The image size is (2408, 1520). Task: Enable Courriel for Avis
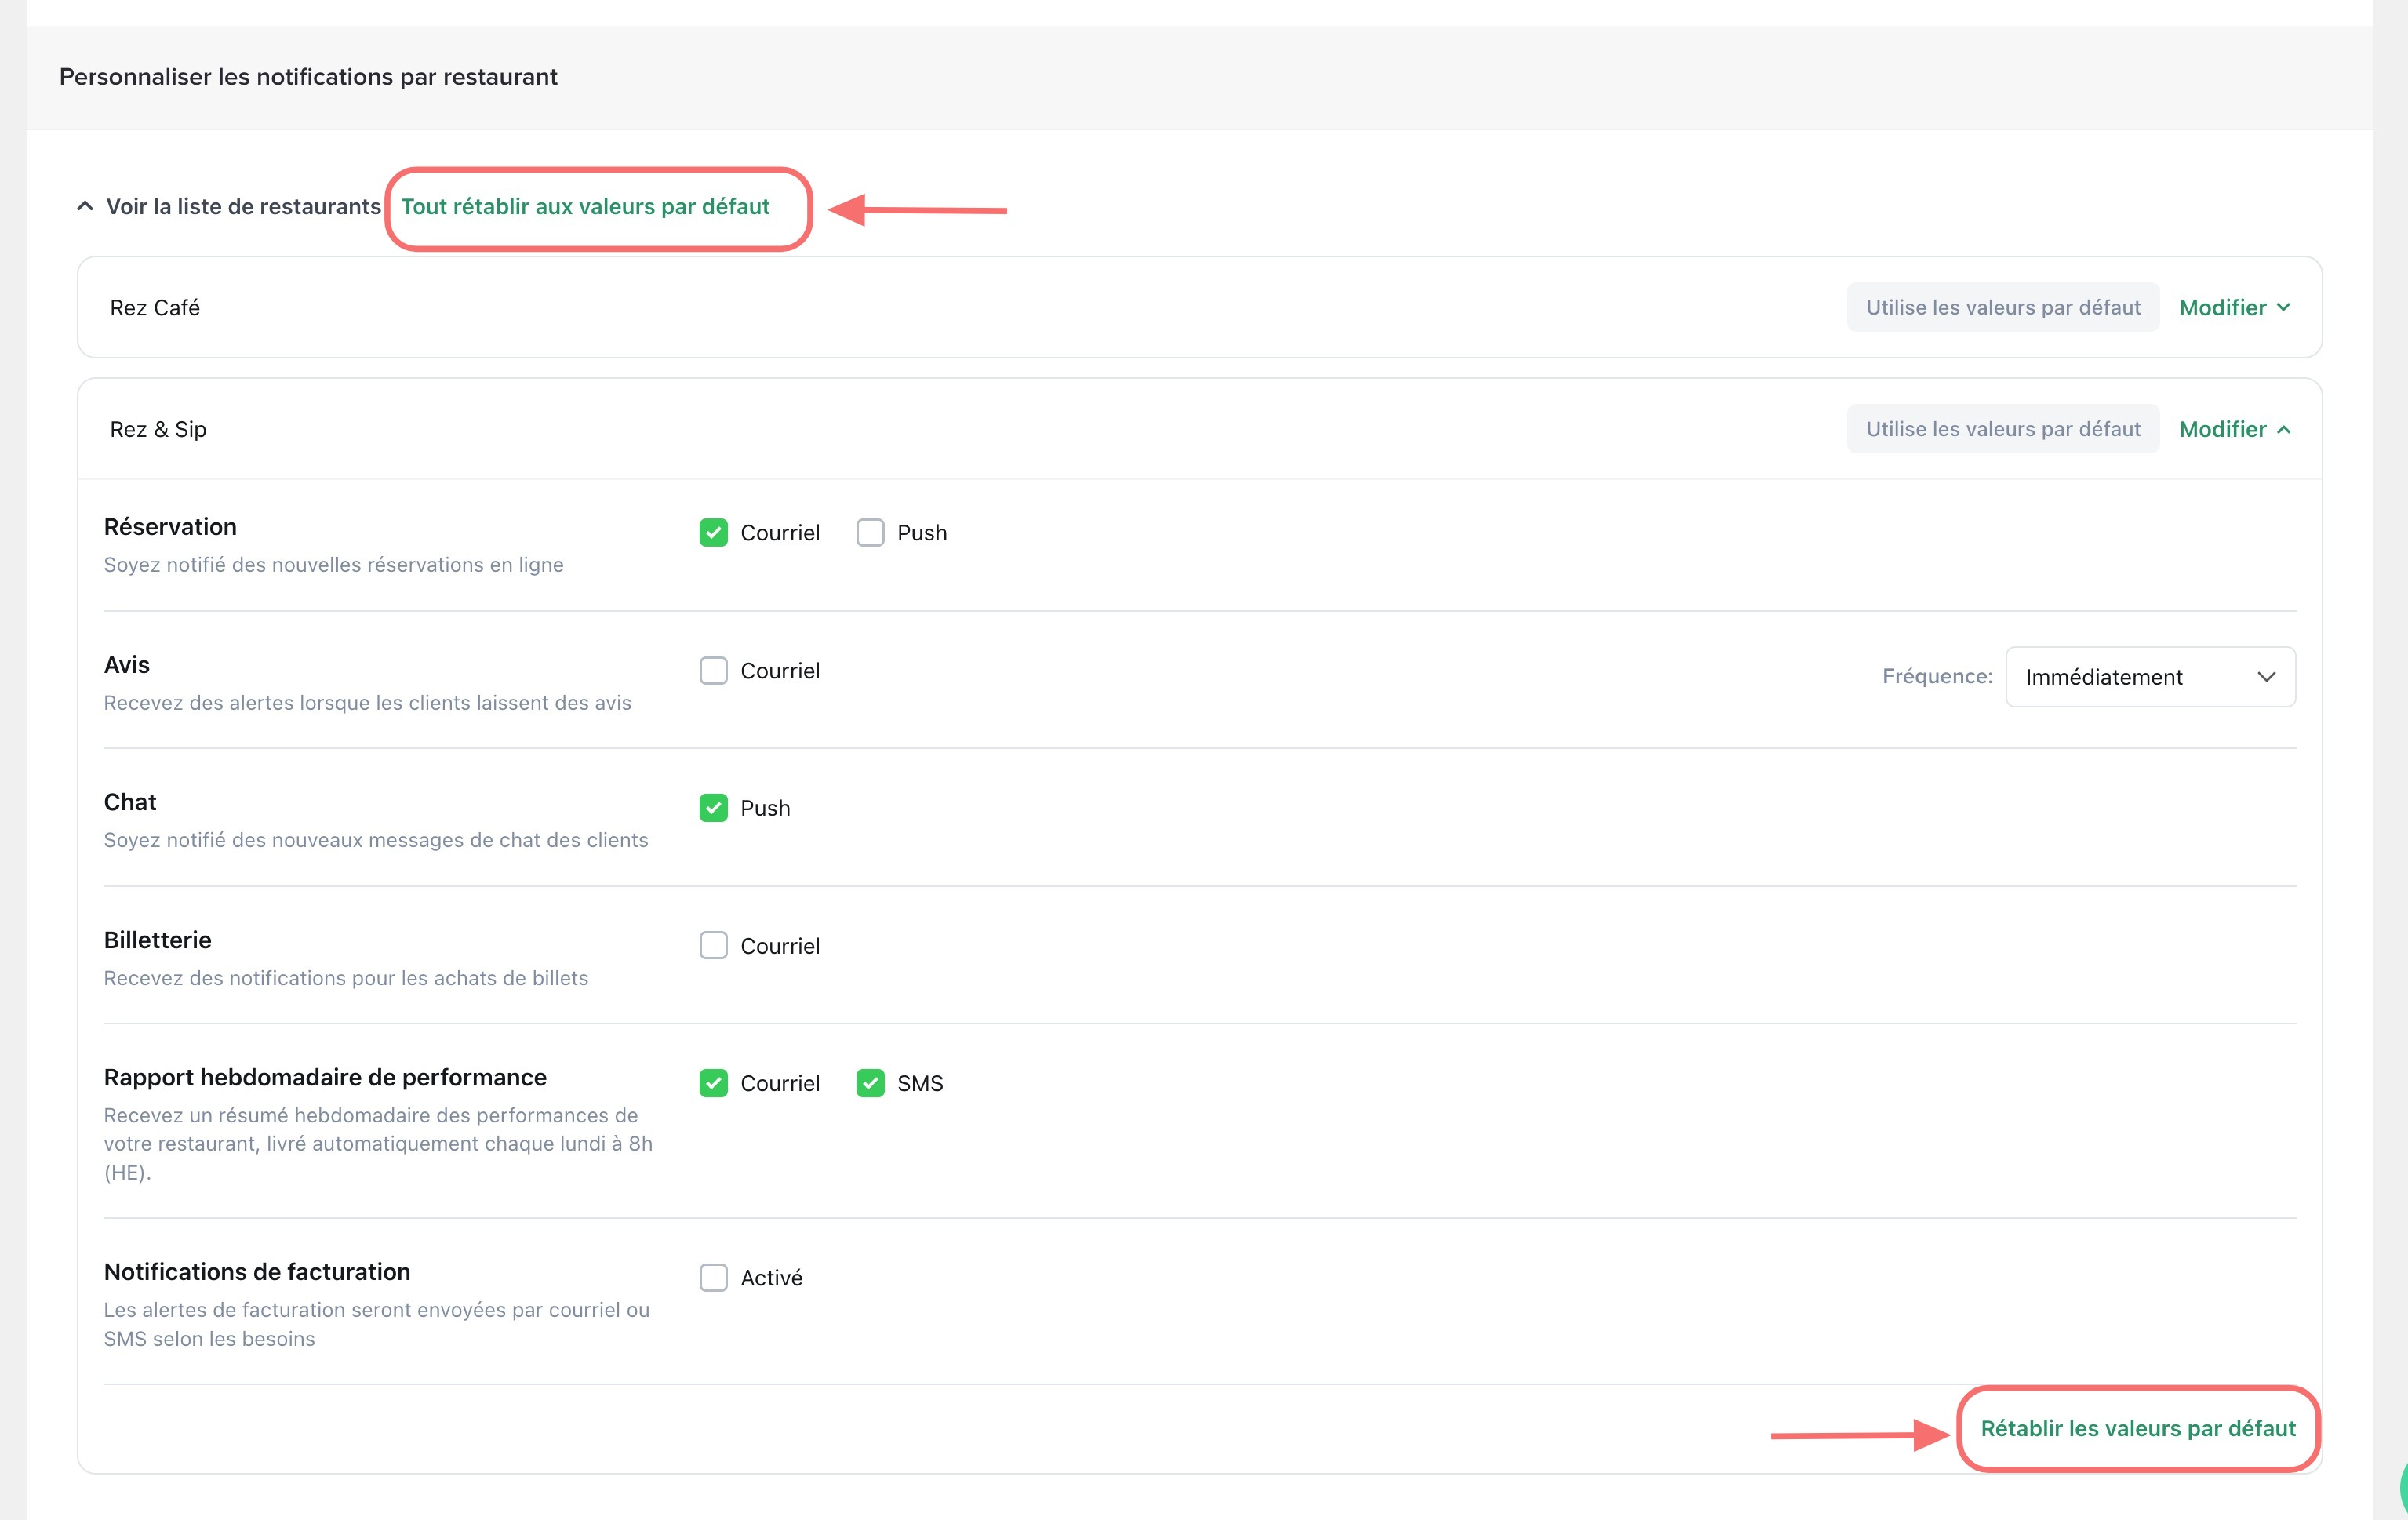pyautogui.click(x=713, y=671)
